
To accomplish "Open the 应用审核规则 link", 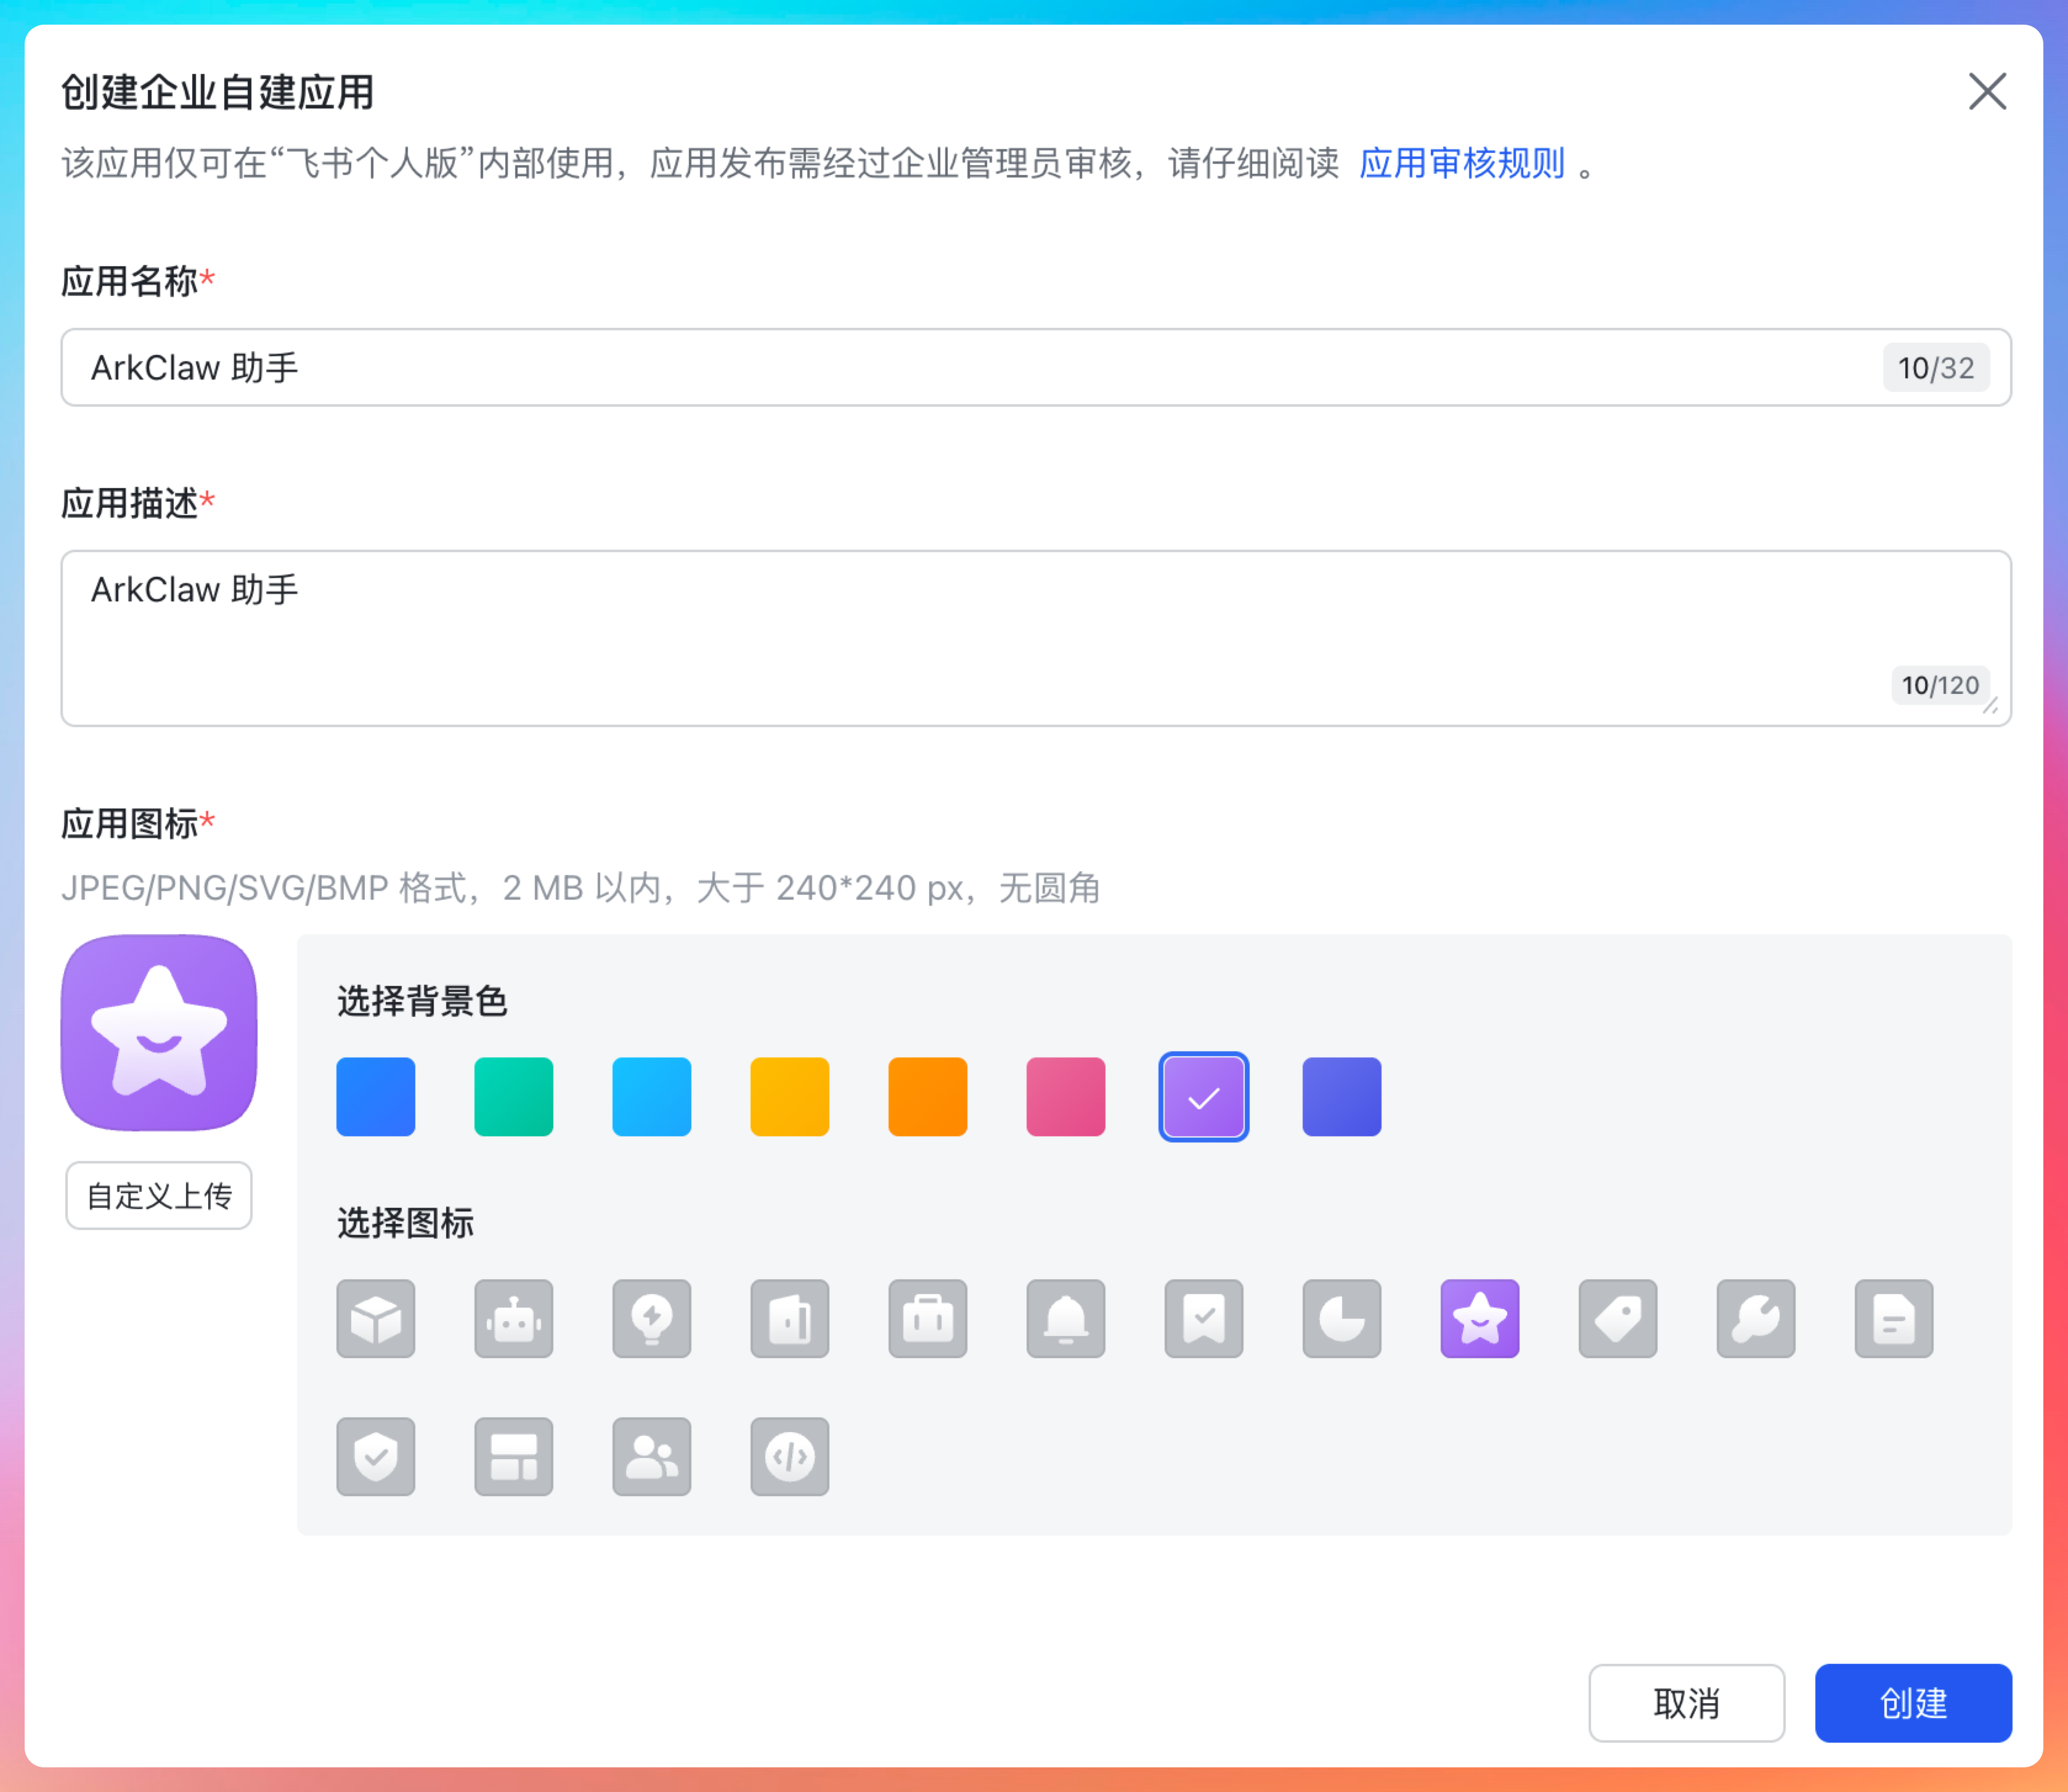I will tap(1461, 162).
